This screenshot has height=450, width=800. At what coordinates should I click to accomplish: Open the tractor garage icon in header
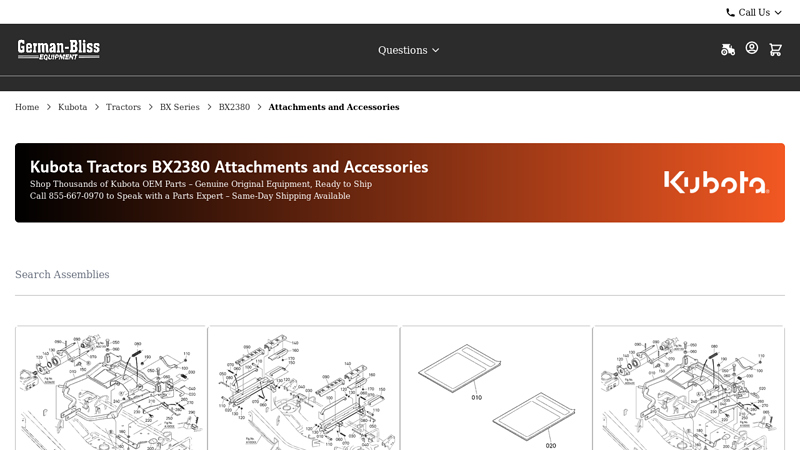728,49
